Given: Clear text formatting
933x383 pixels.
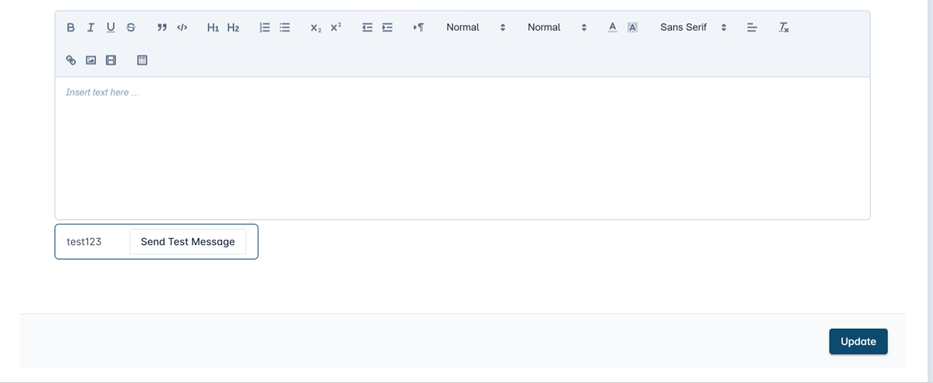Looking at the screenshot, I should (784, 27).
